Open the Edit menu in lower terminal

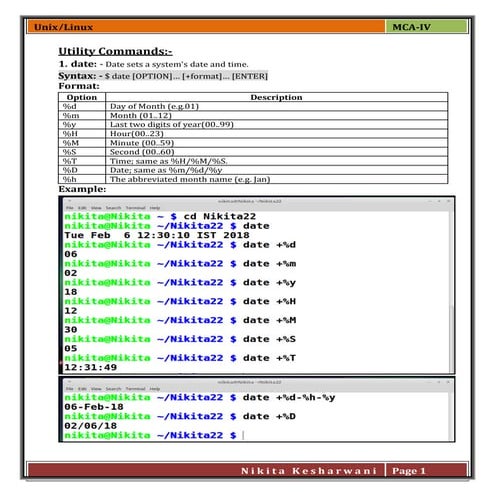82,389
